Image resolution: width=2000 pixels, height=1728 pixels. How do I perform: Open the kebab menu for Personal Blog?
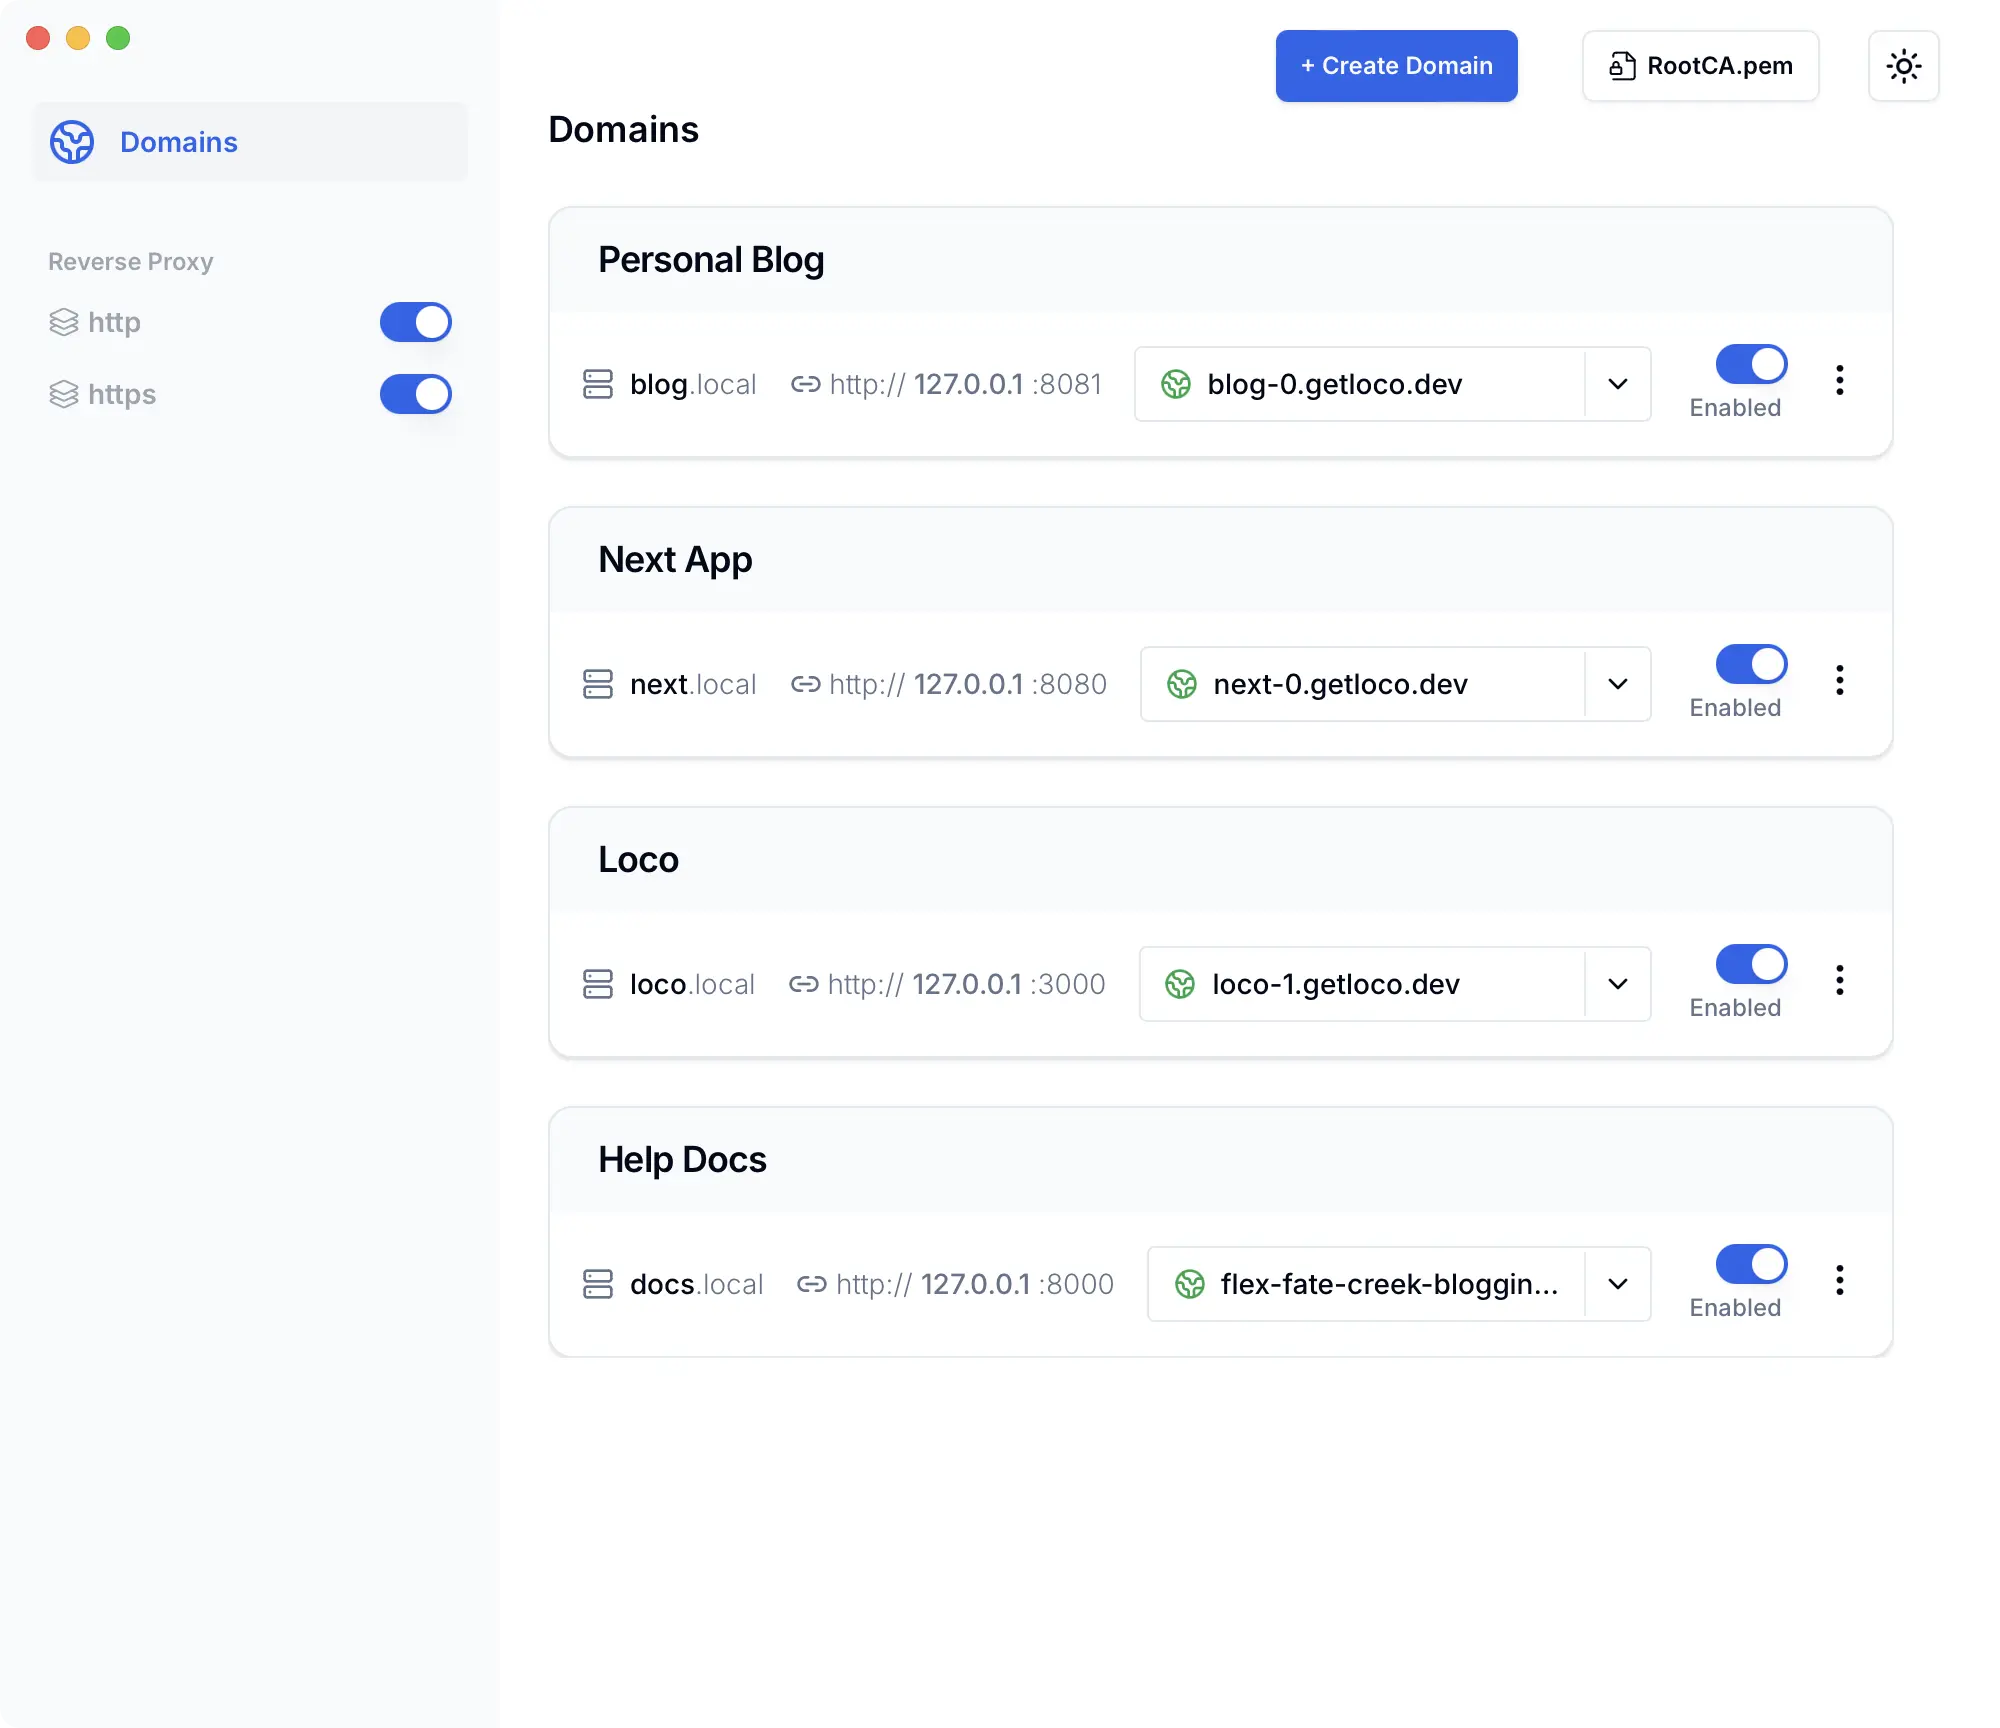(x=1840, y=380)
